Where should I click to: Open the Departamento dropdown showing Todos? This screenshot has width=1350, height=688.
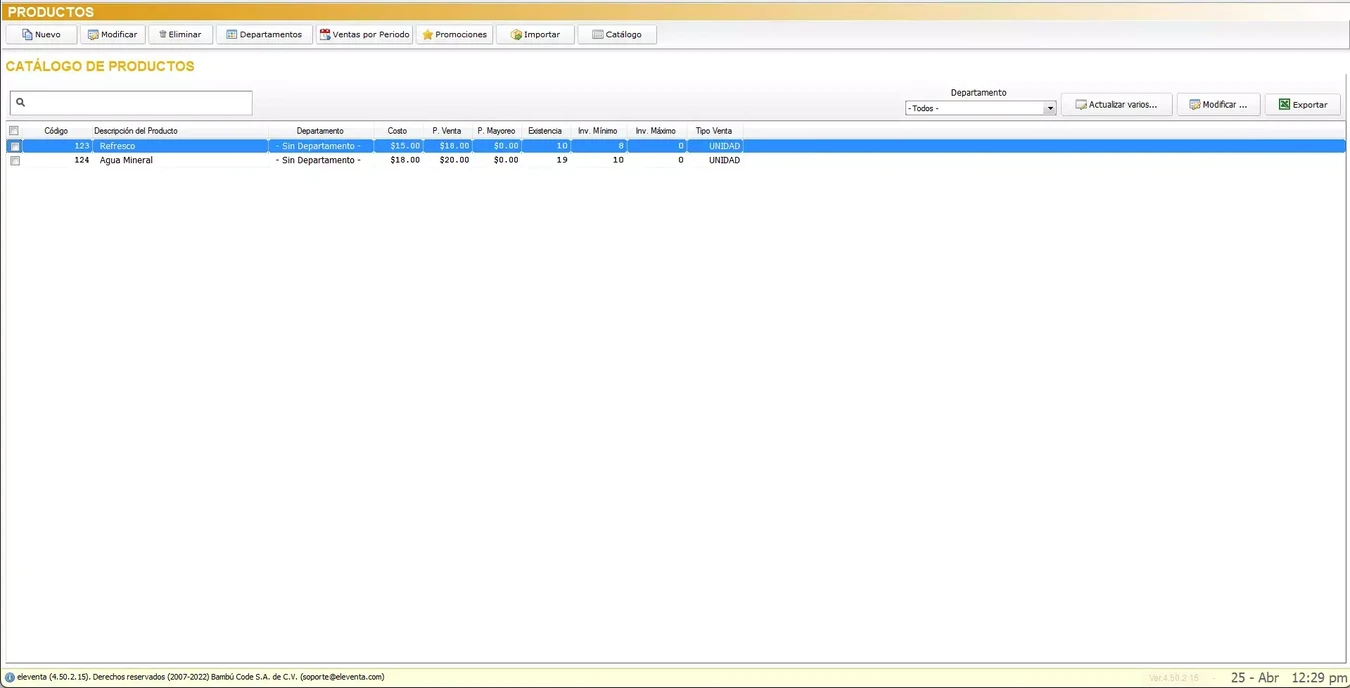(x=975, y=108)
